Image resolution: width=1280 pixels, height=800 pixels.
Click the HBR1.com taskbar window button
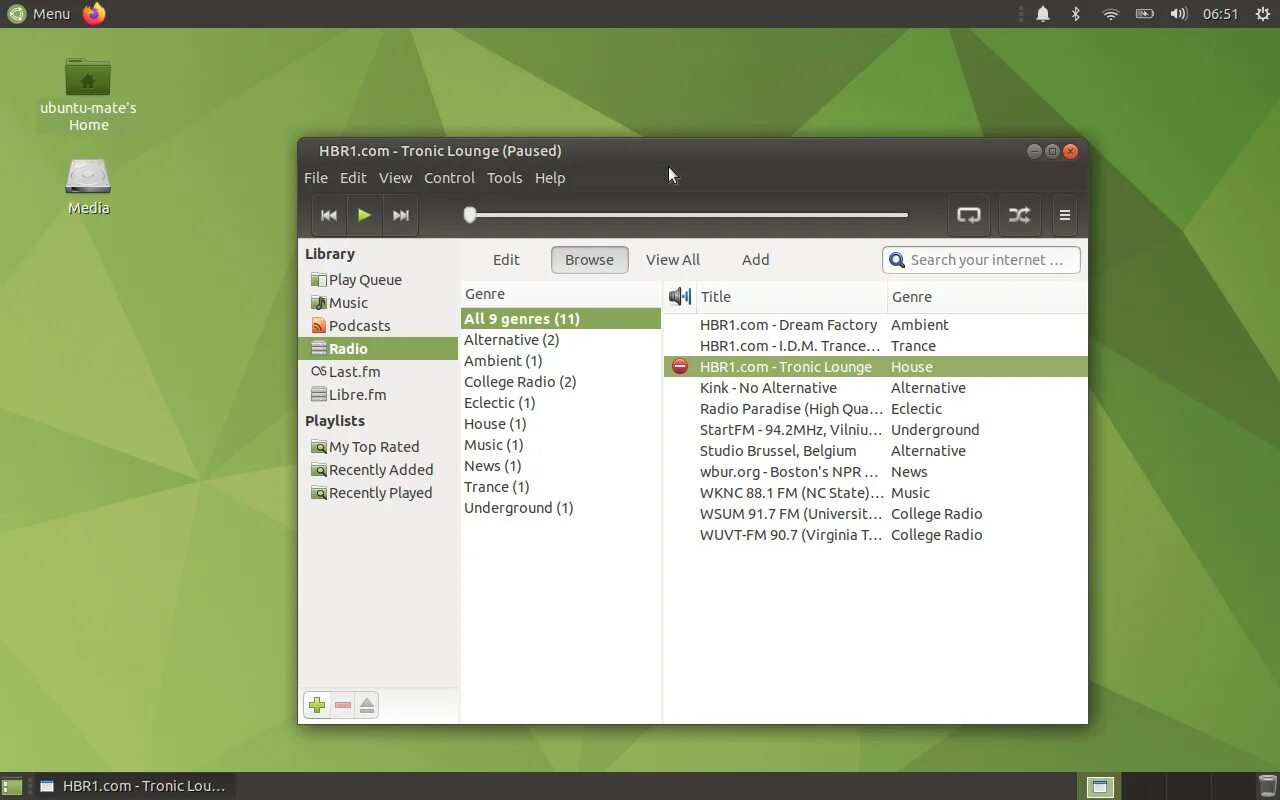134,786
